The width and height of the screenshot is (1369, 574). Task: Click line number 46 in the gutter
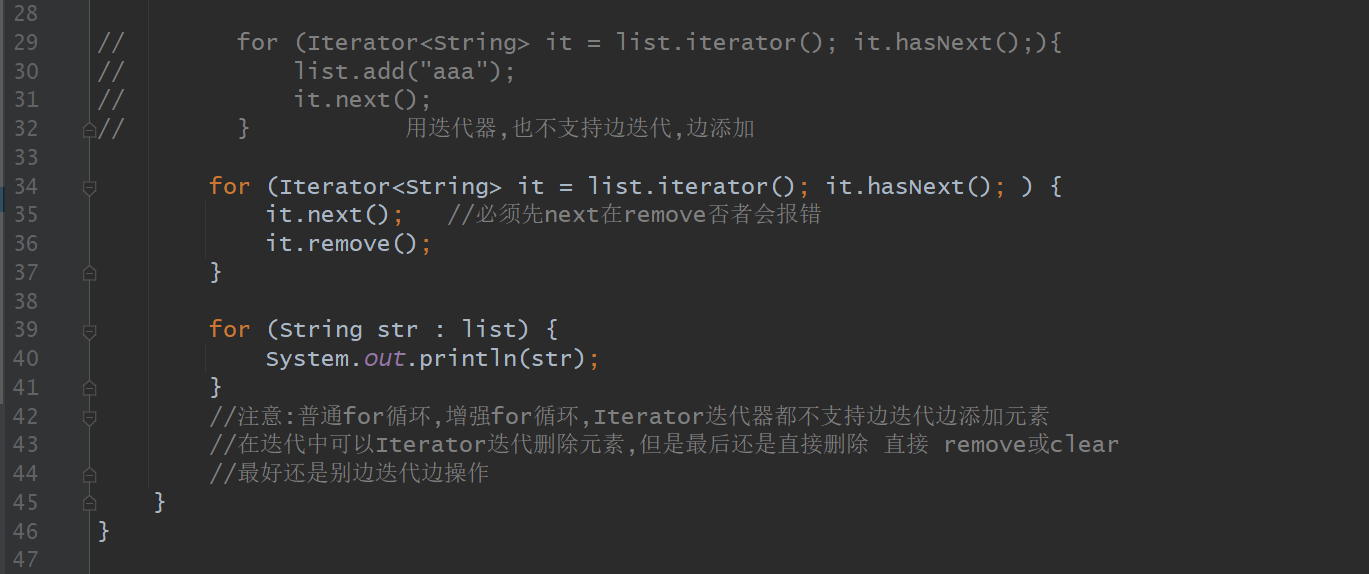coord(26,530)
